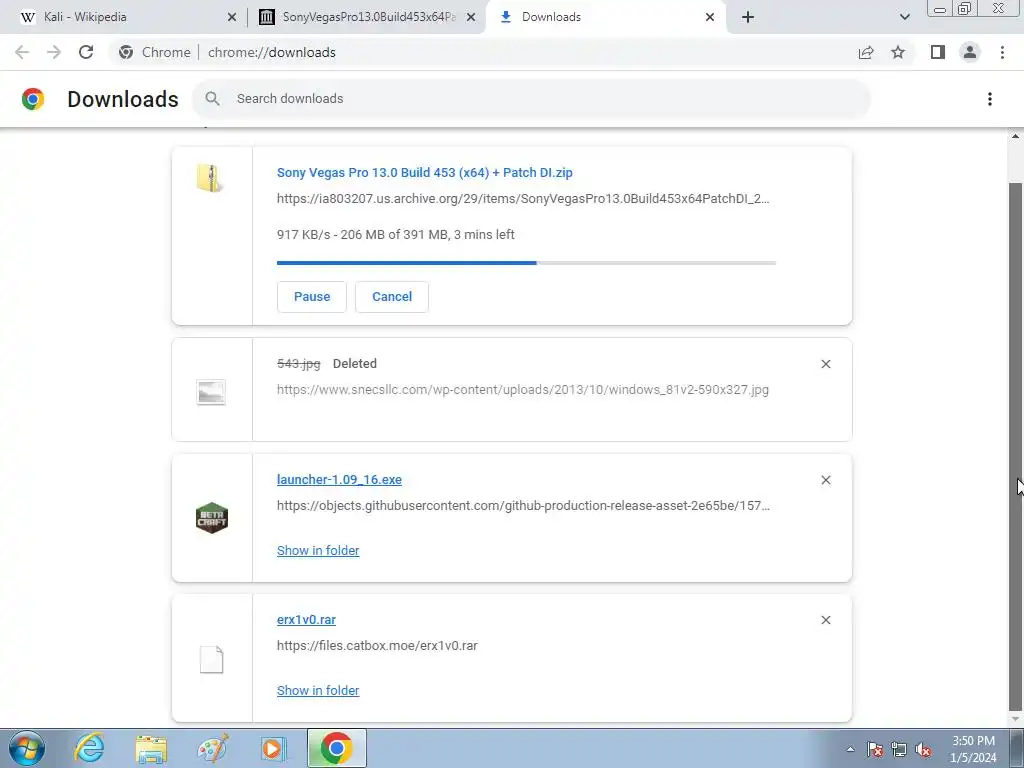Viewport: 1024px width, 768px height.
Task: Focus the Search downloads field
Action: point(532,99)
